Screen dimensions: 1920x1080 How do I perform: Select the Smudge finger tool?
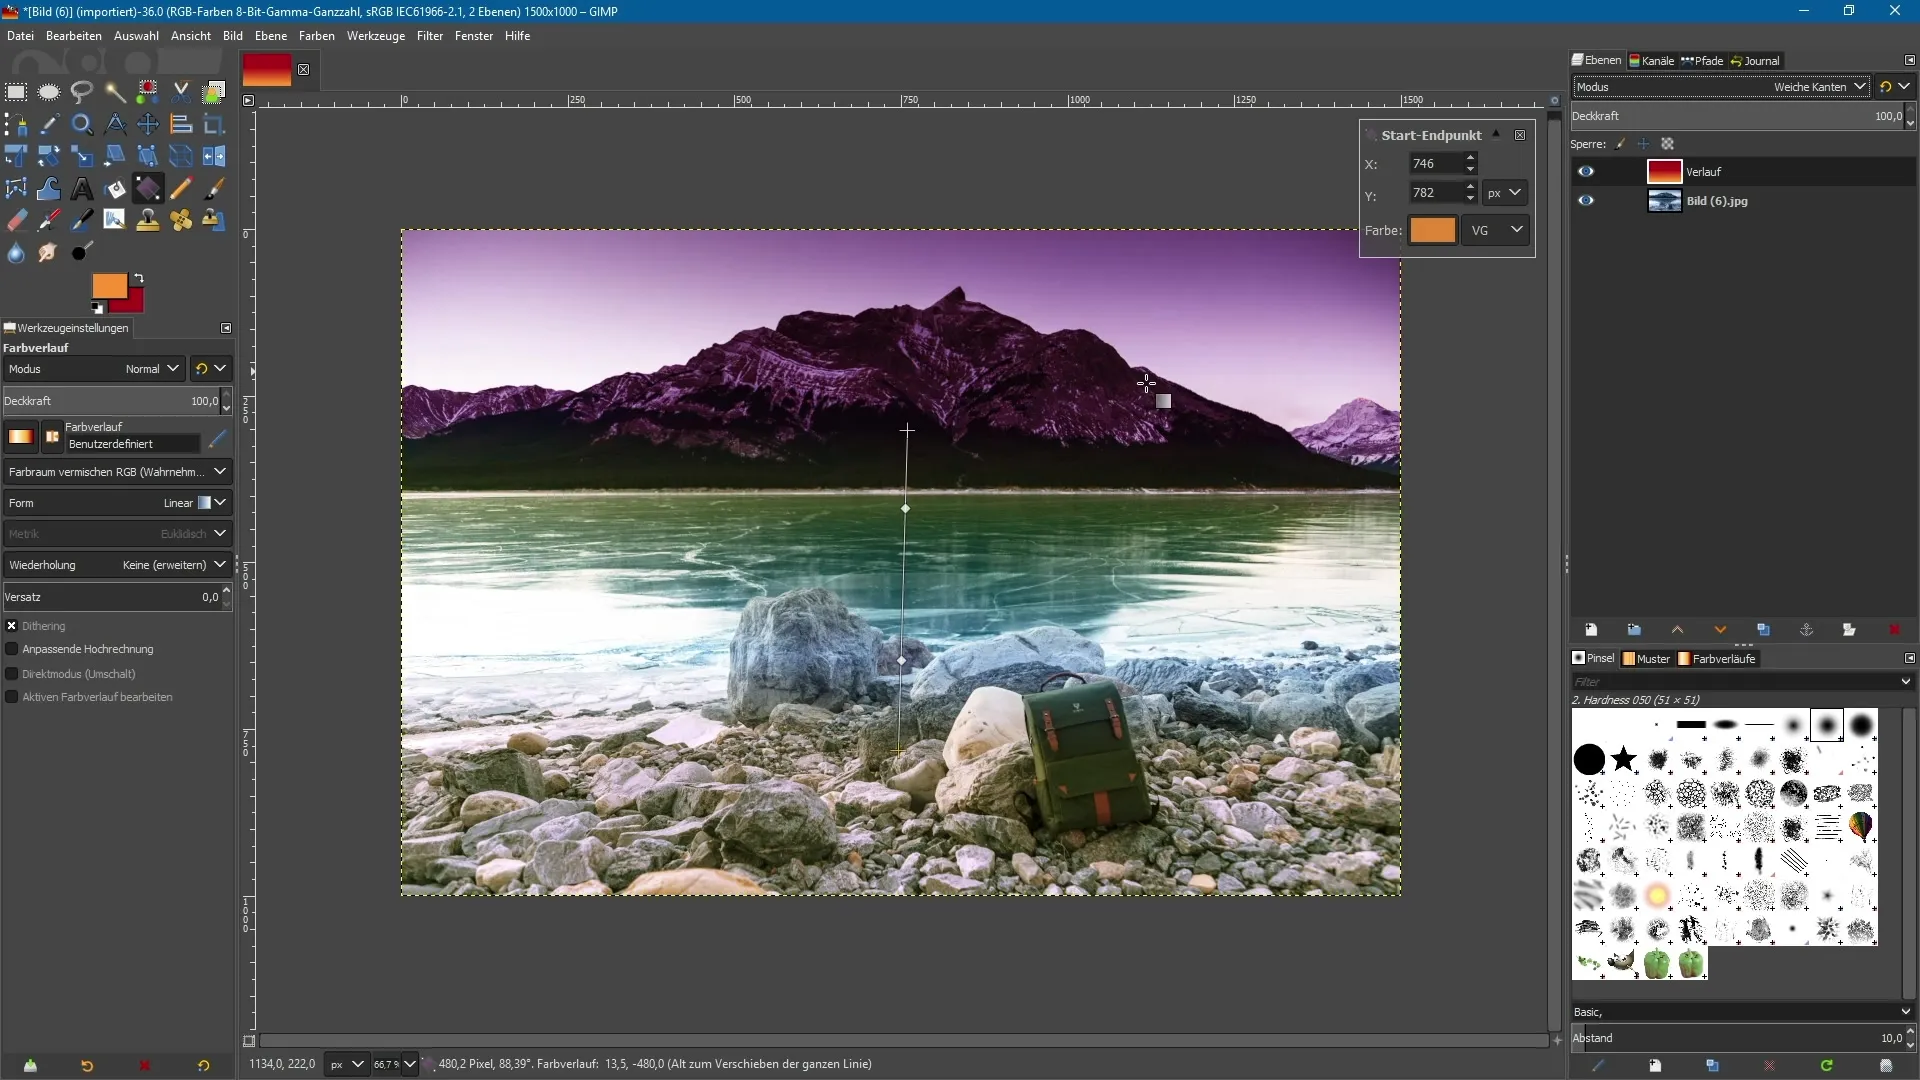click(x=47, y=252)
